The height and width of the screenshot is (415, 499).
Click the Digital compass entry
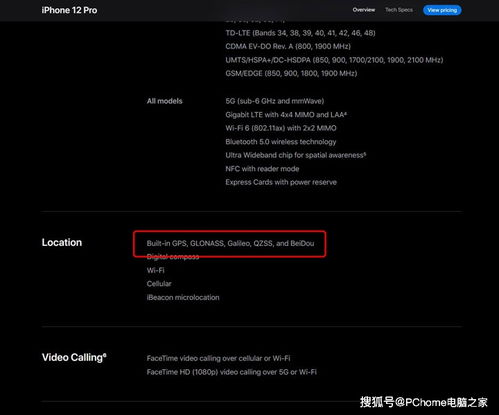(173, 257)
